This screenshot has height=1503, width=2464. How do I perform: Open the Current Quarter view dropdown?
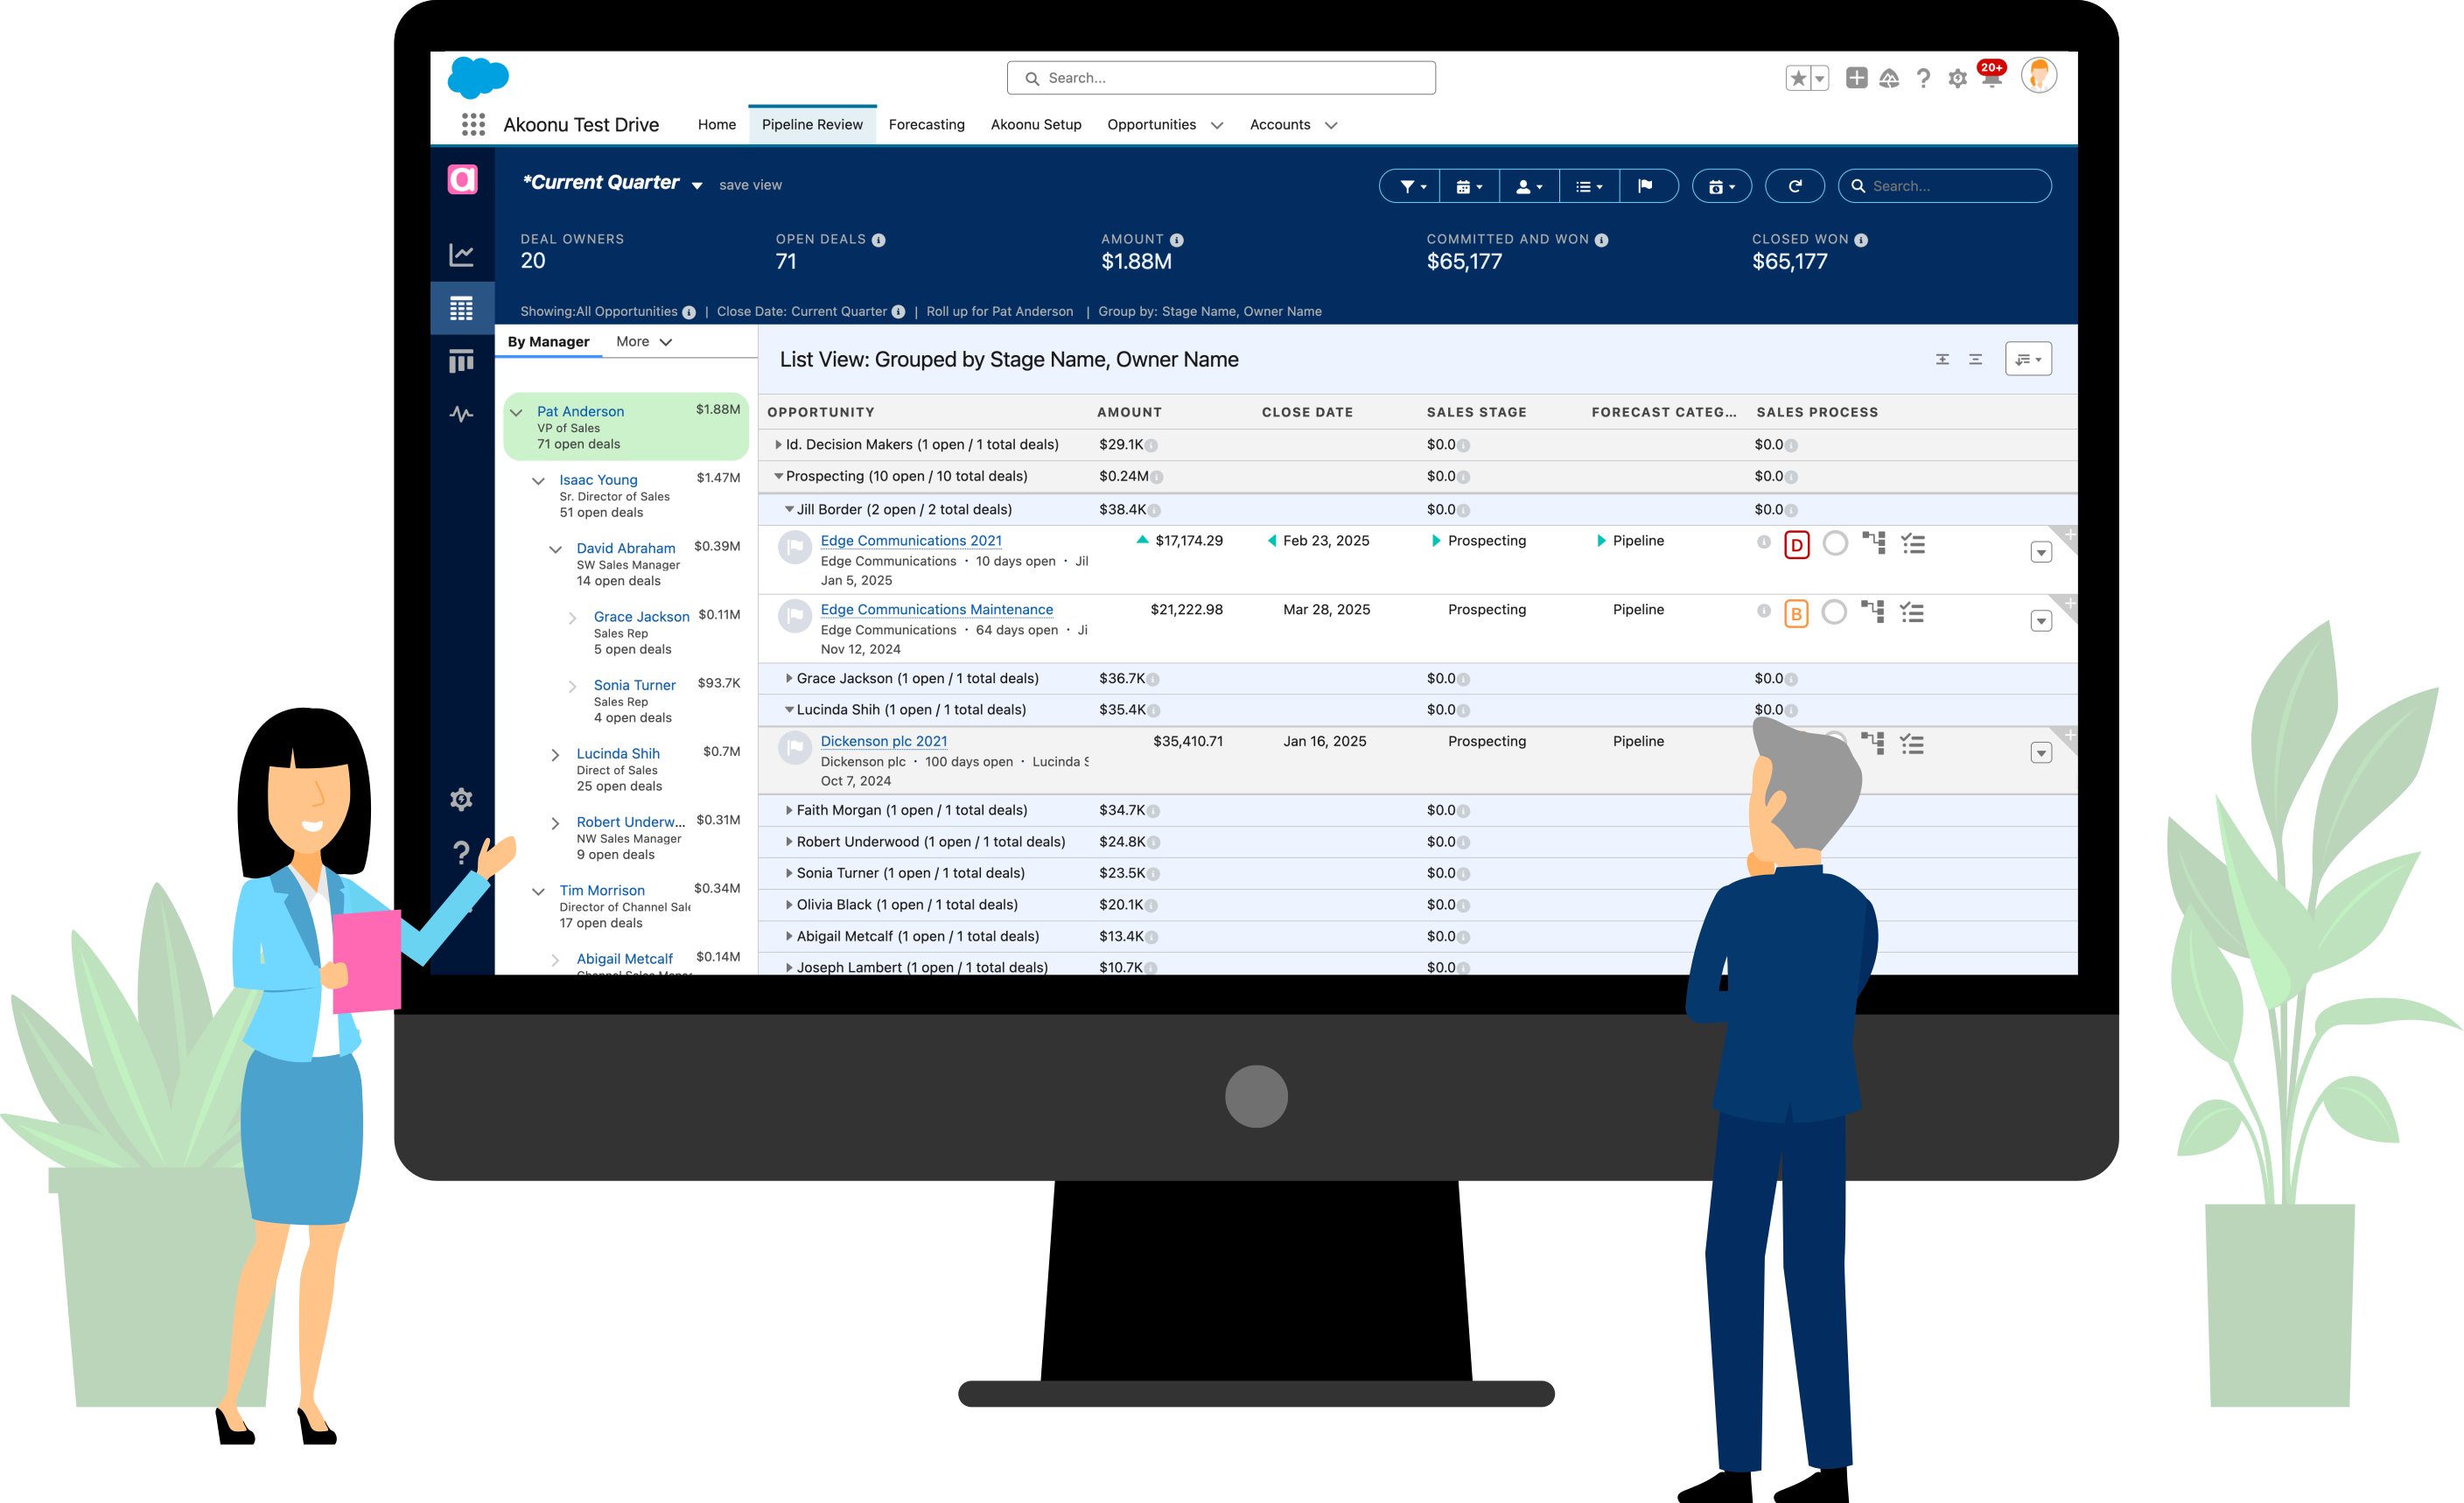[x=697, y=185]
